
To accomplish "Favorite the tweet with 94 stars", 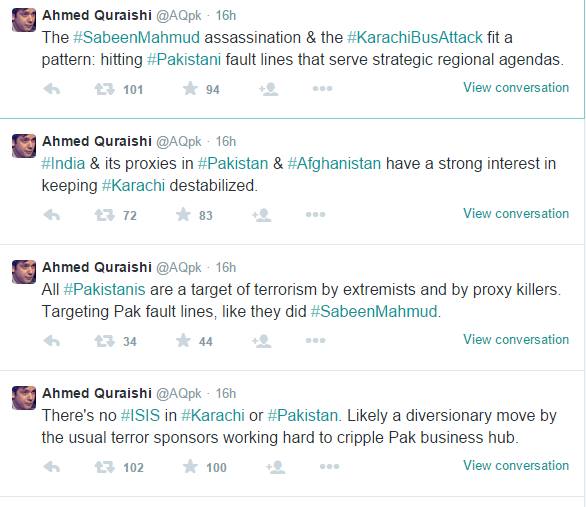I will (190, 89).
